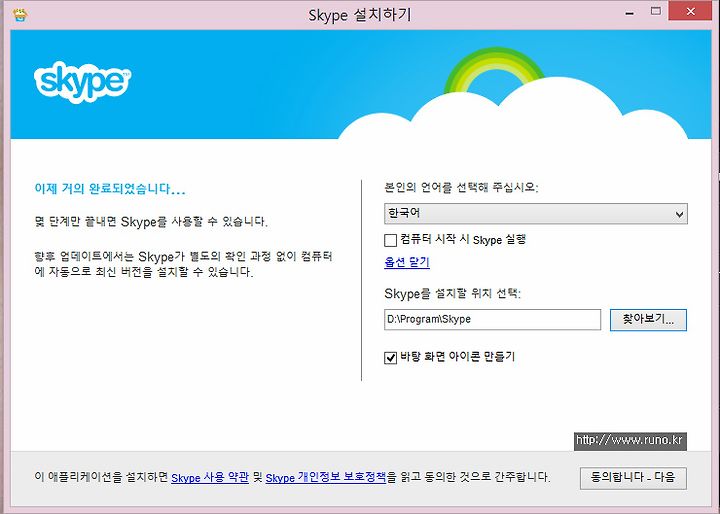720x514 pixels.
Task: Click the text 몇 단계만 끝내면 Skype를 사용할 수 있습니다.
Action: (x=151, y=222)
